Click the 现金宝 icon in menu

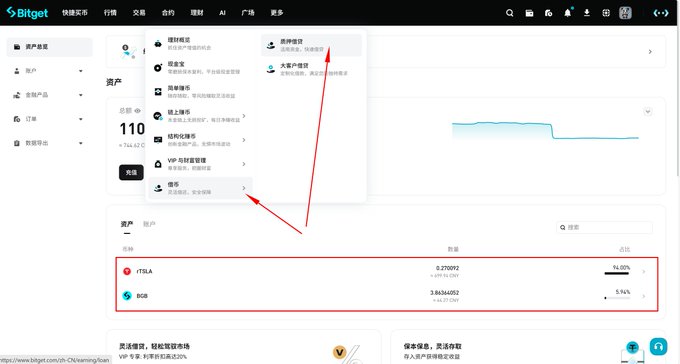(158, 68)
